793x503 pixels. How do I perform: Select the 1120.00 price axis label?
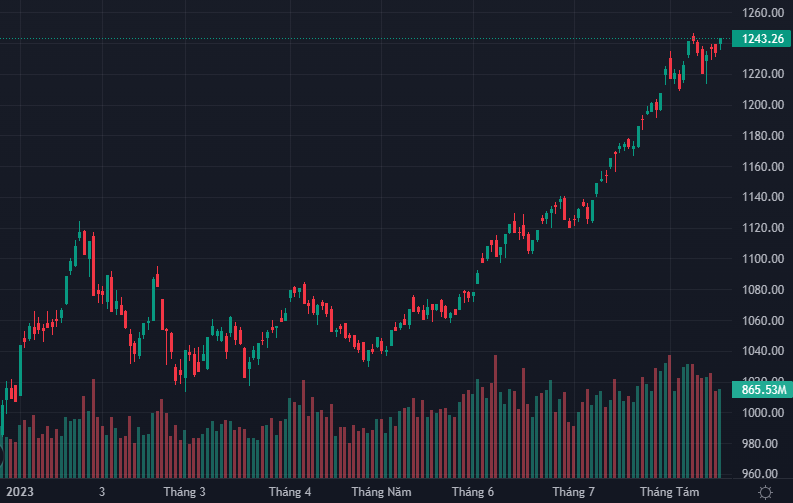(x=763, y=227)
